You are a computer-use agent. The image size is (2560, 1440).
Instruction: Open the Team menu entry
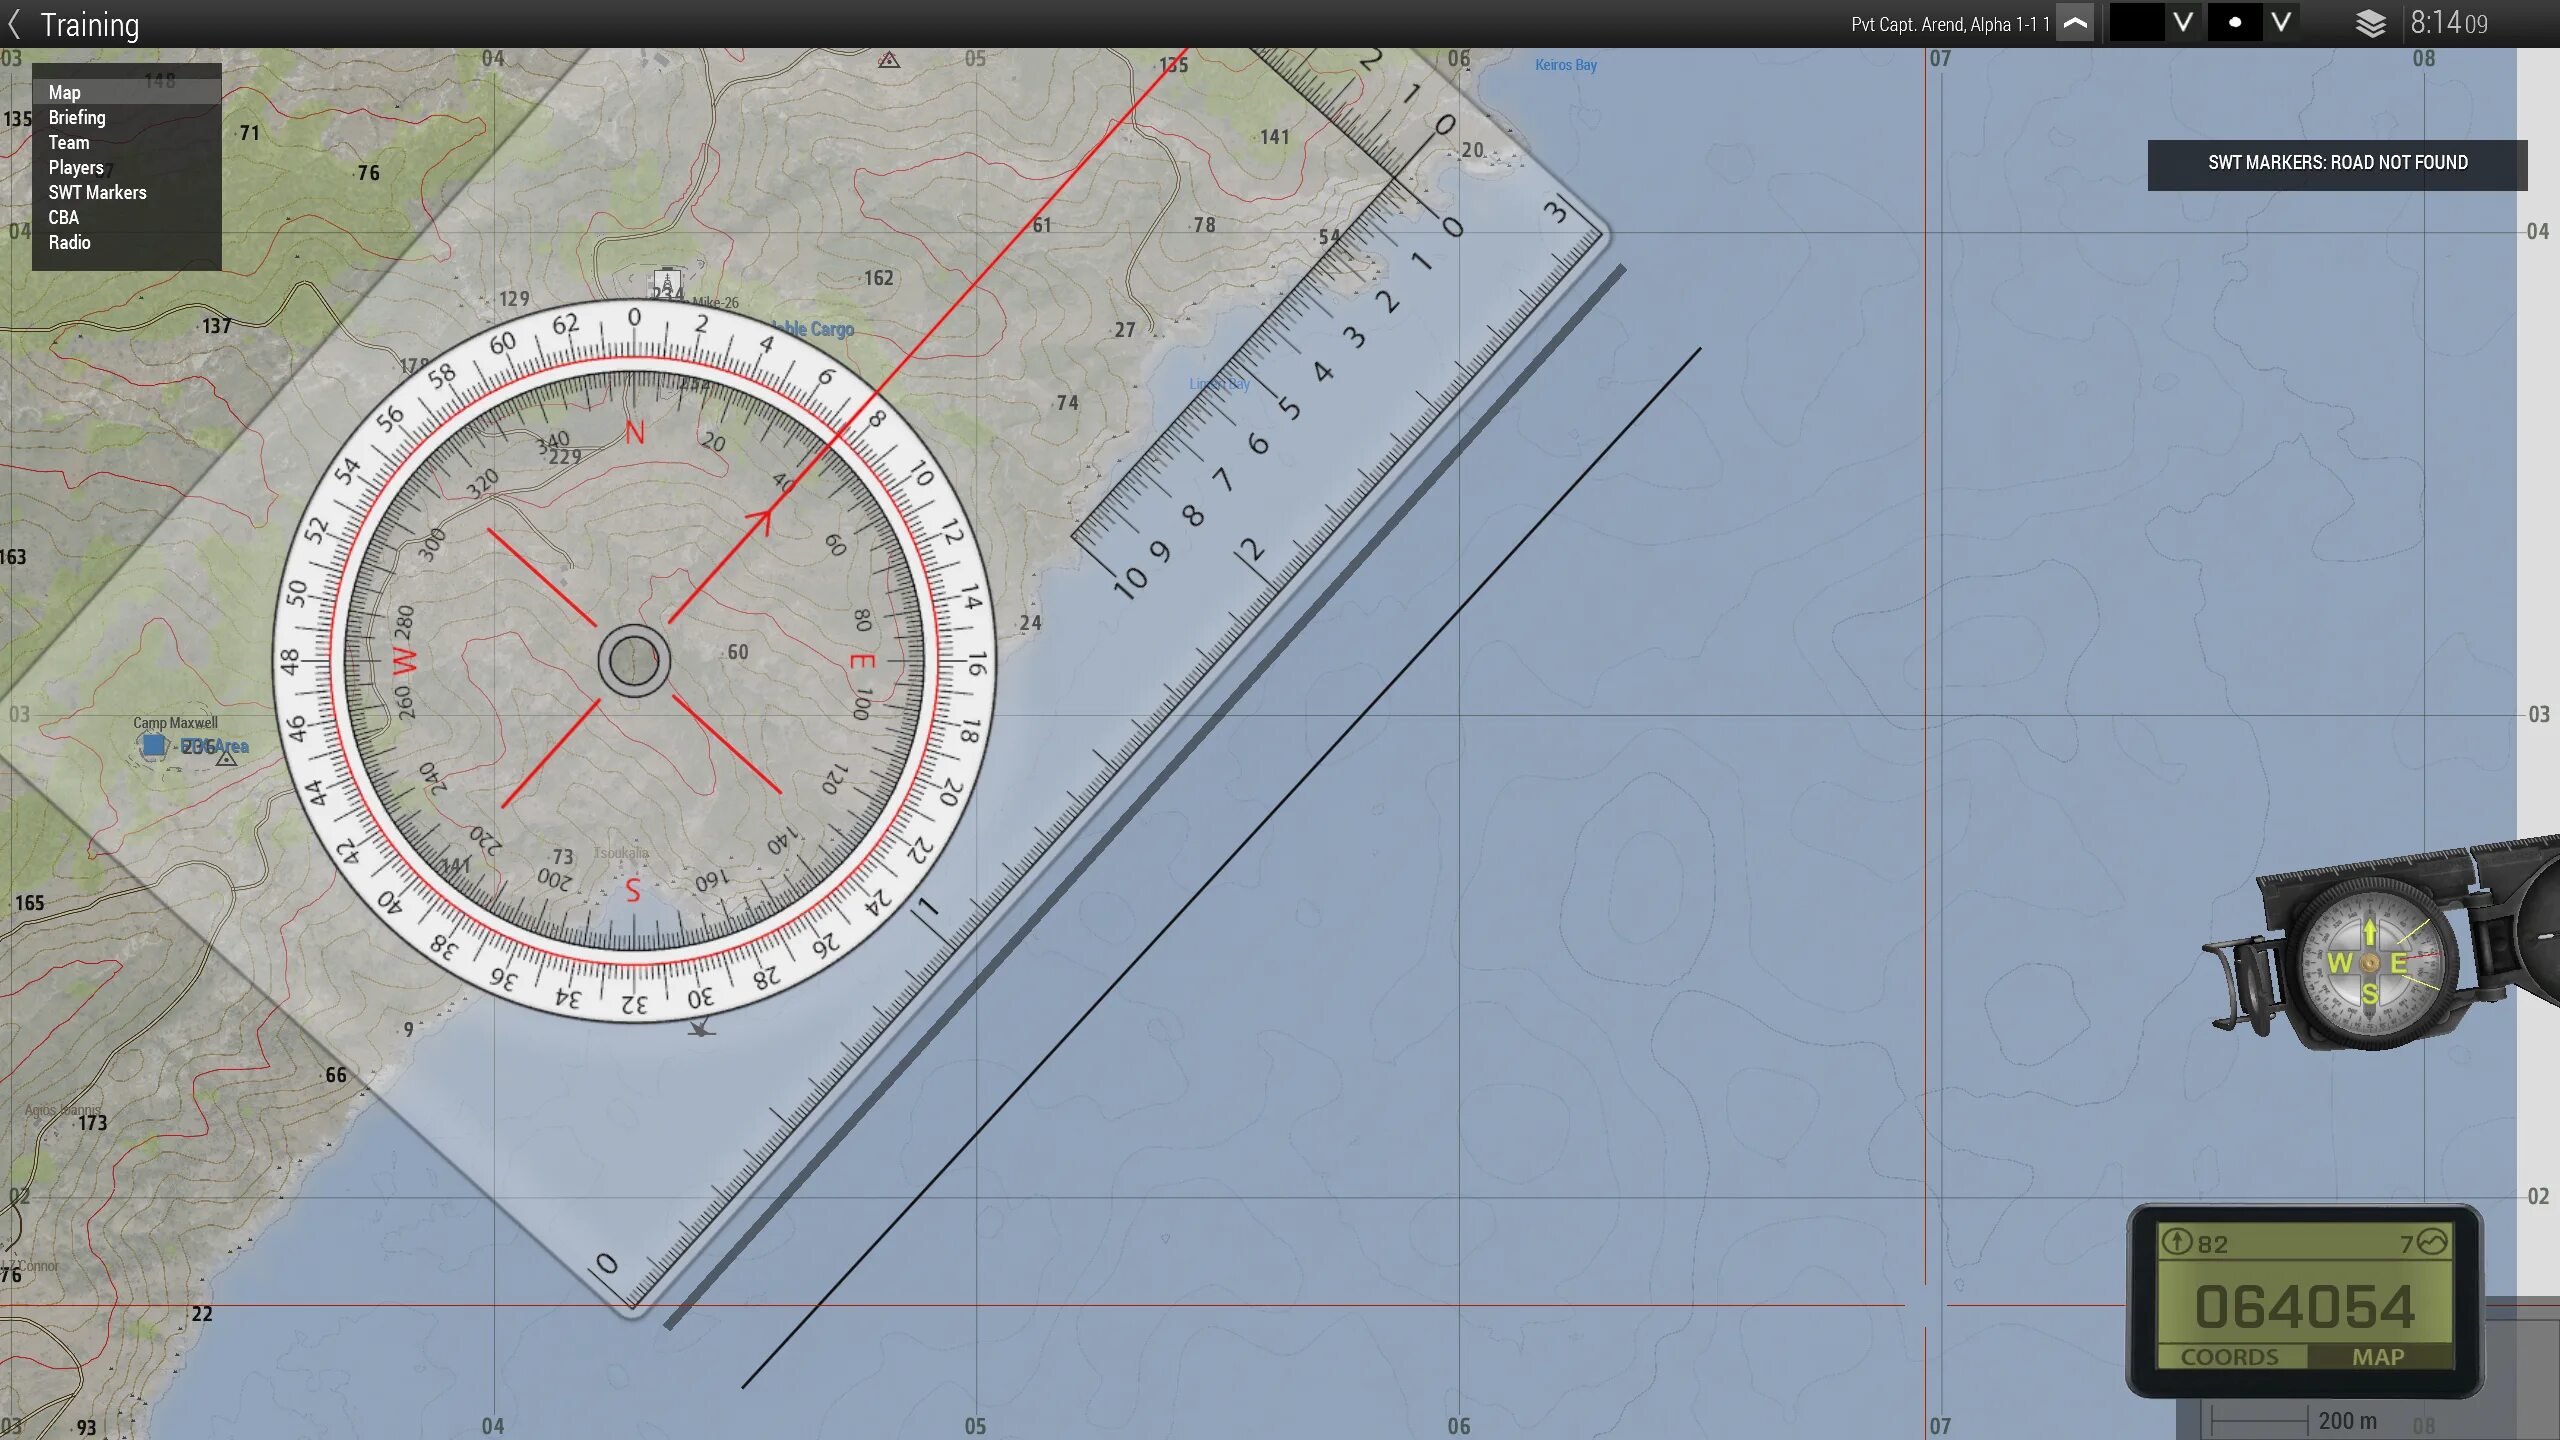pos(127,142)
